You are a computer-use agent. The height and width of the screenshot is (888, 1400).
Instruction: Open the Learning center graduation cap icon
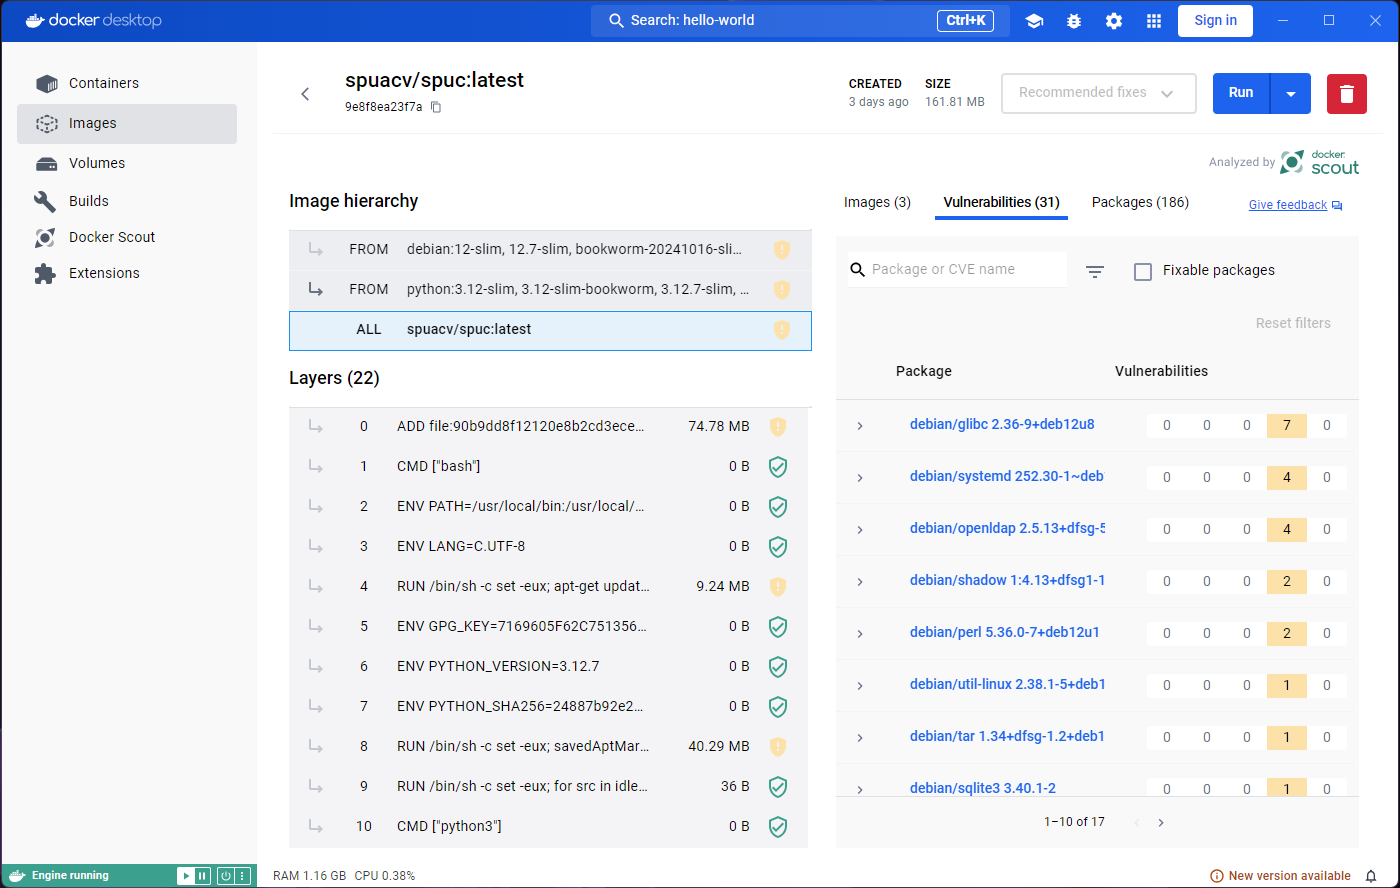[1034, 21]
